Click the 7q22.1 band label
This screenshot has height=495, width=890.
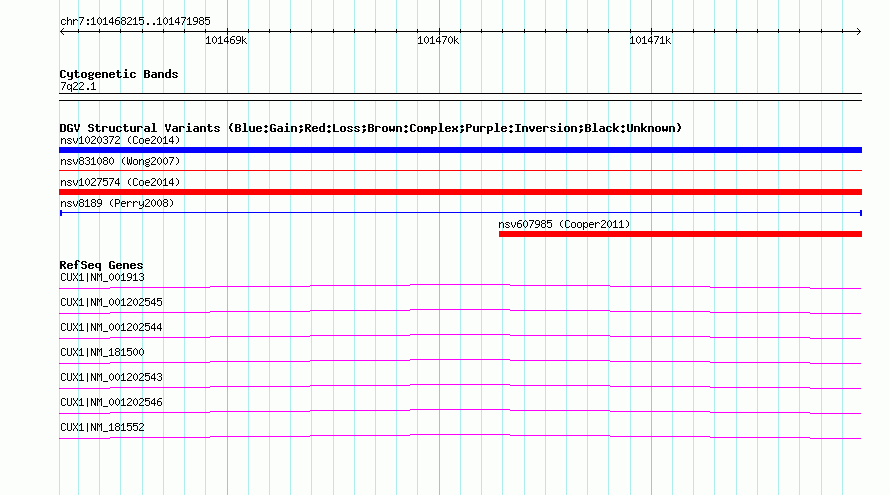pyautogui.click(x=78, y=87)
